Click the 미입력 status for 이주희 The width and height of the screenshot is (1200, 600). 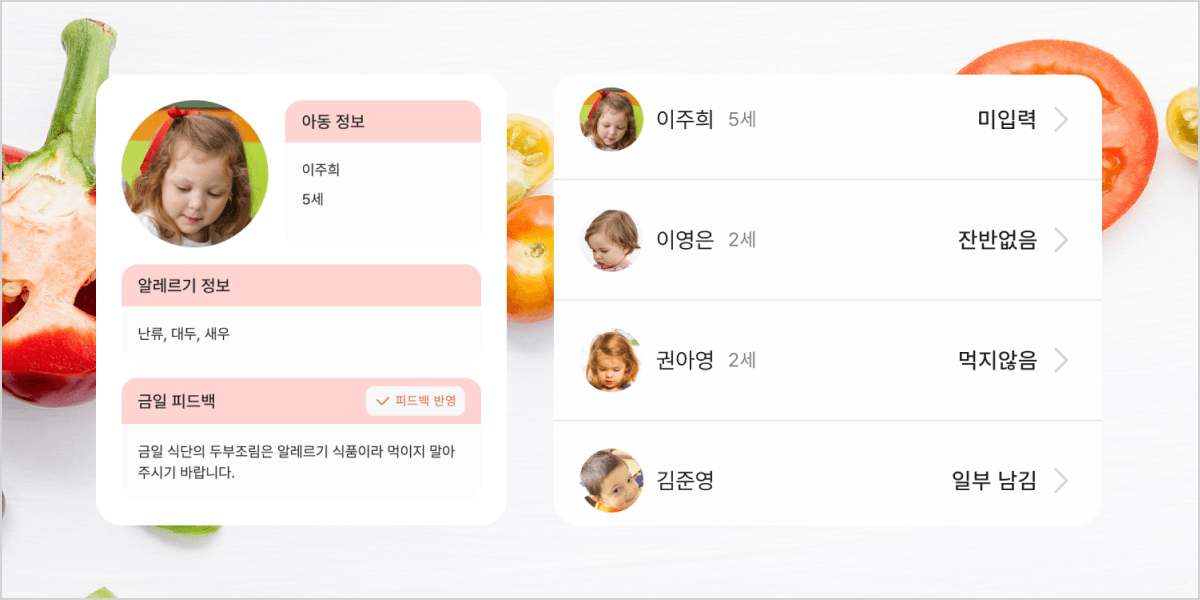pos(1007,120)
